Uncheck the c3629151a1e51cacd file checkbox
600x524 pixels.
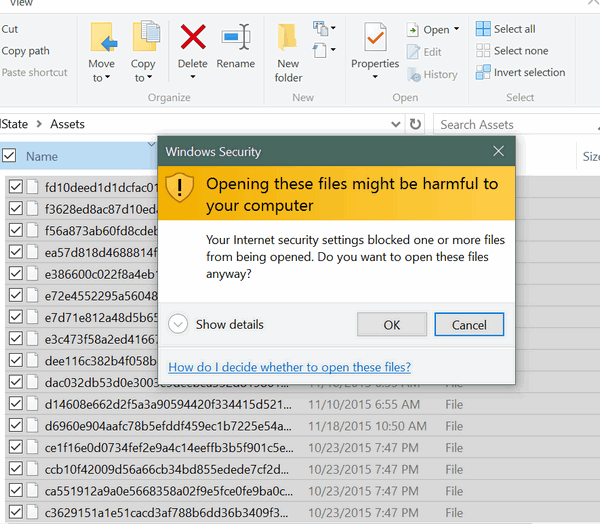click(16, 512)
